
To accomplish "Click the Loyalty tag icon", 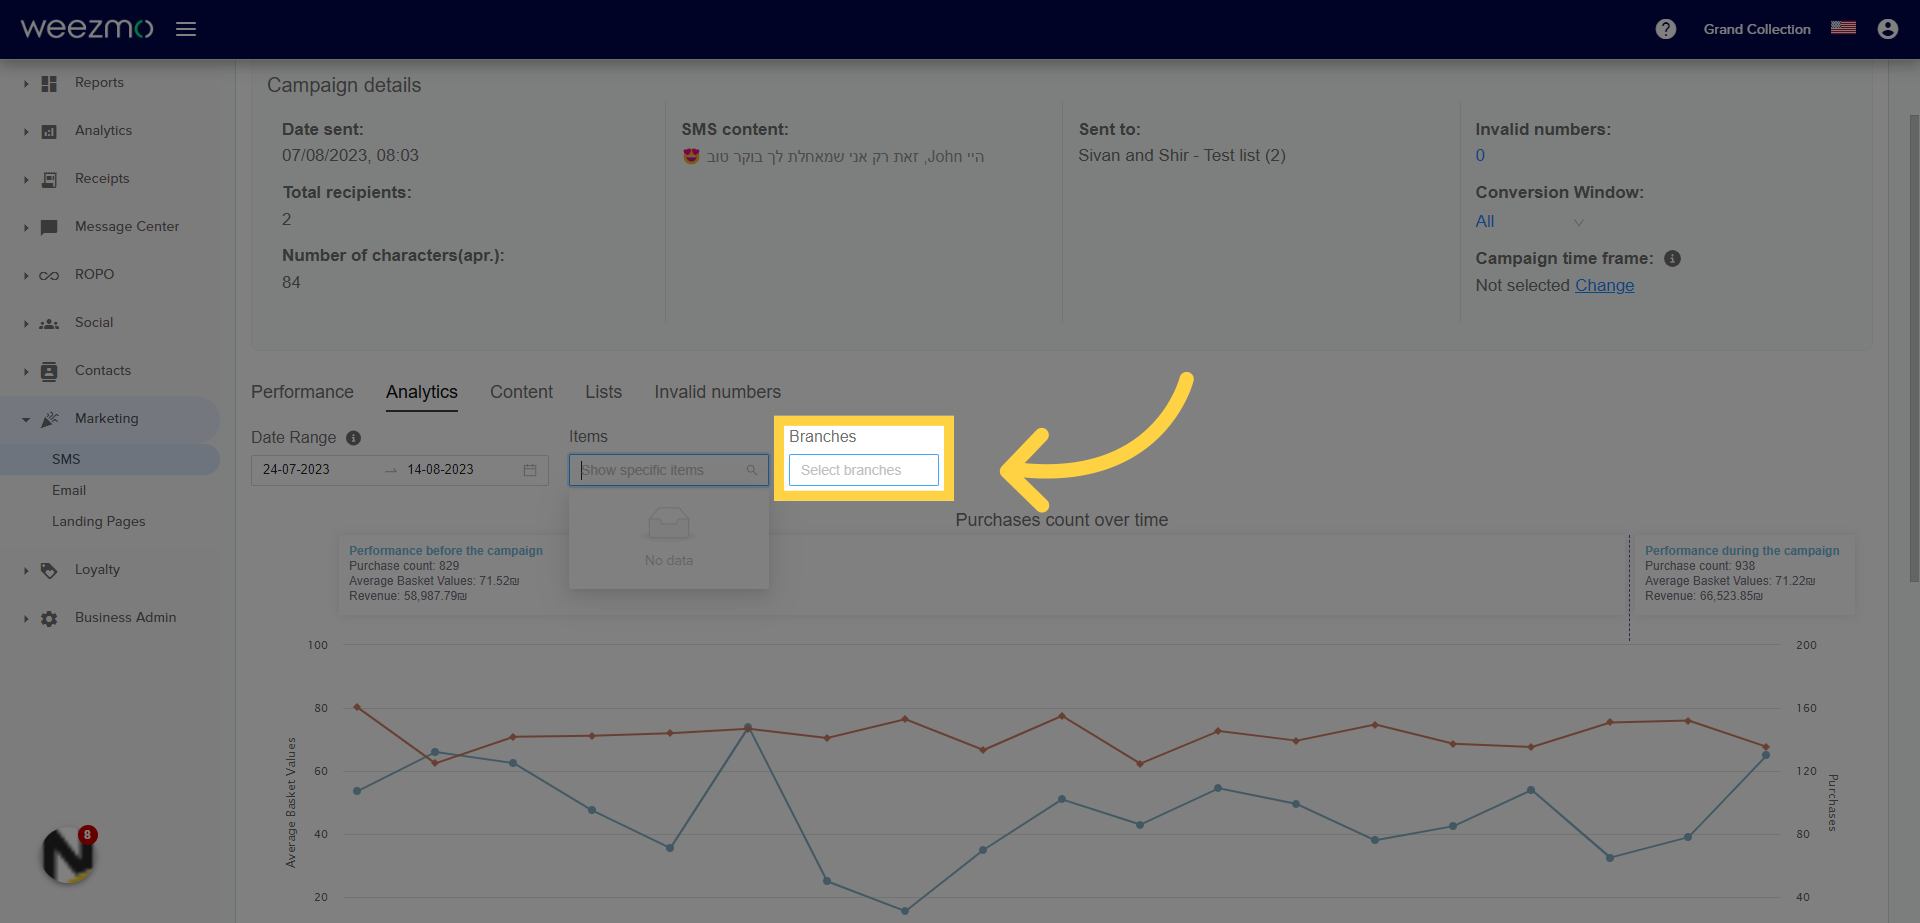I will click(x=49, y=571).
